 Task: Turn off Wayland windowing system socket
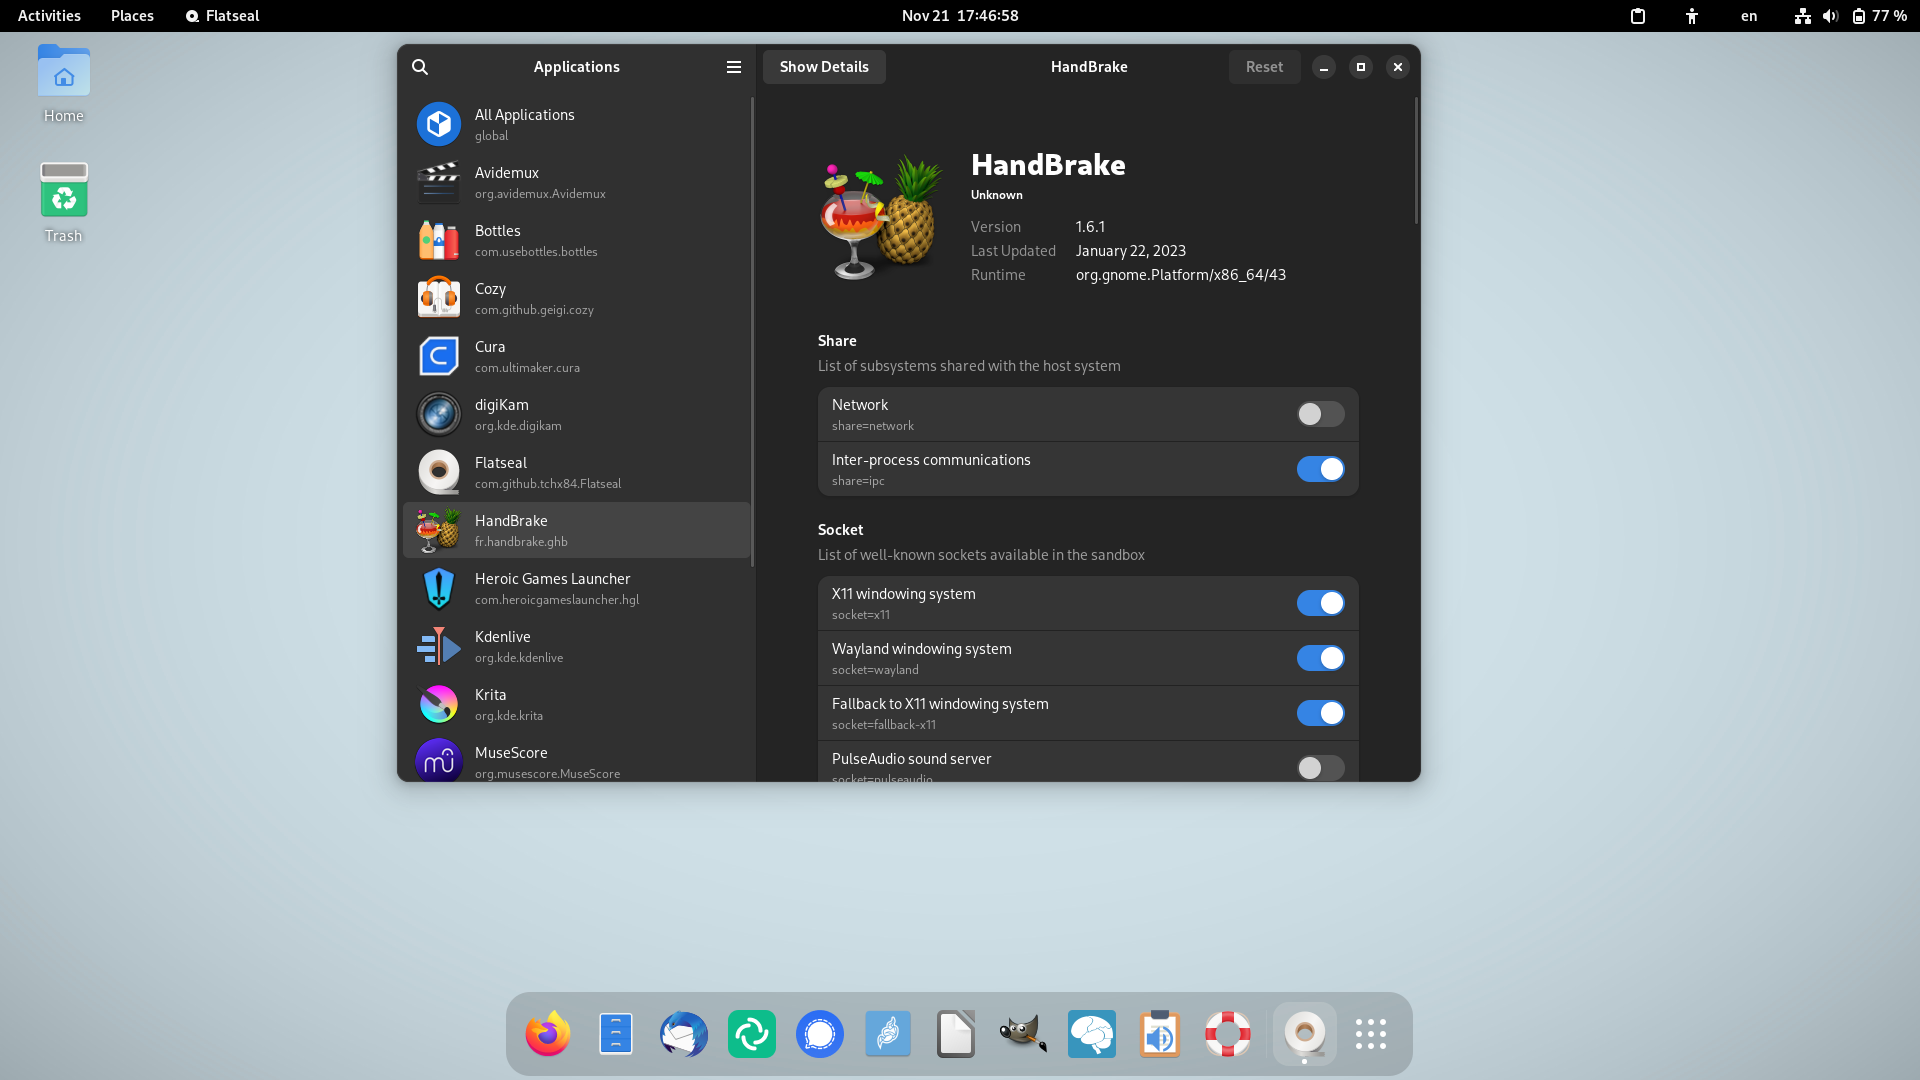[1320, 658]
